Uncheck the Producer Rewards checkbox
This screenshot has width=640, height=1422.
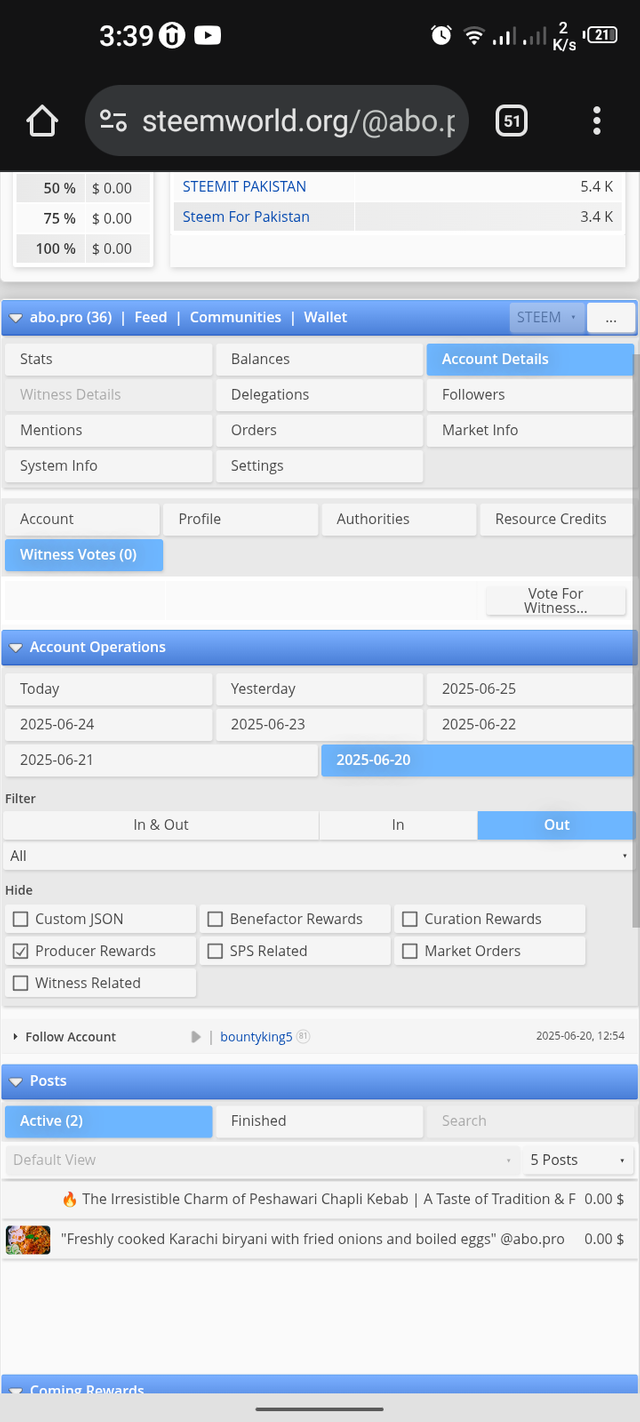[20, 951]
